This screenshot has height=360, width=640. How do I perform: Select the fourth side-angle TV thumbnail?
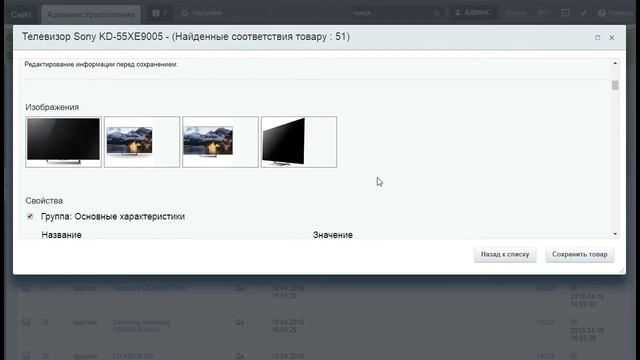point(299,142)
